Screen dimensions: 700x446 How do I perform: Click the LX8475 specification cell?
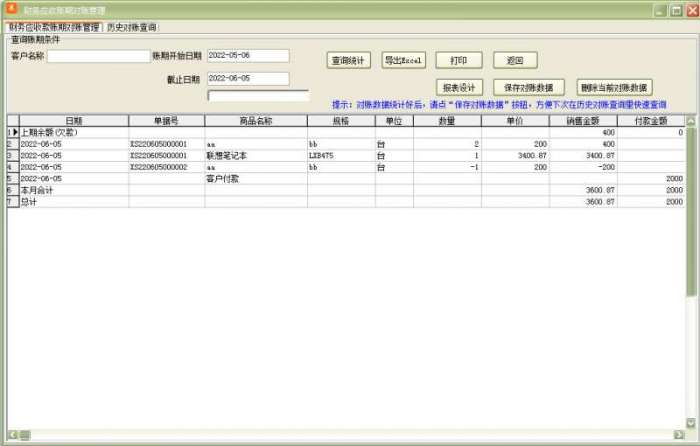click(341, 156)
